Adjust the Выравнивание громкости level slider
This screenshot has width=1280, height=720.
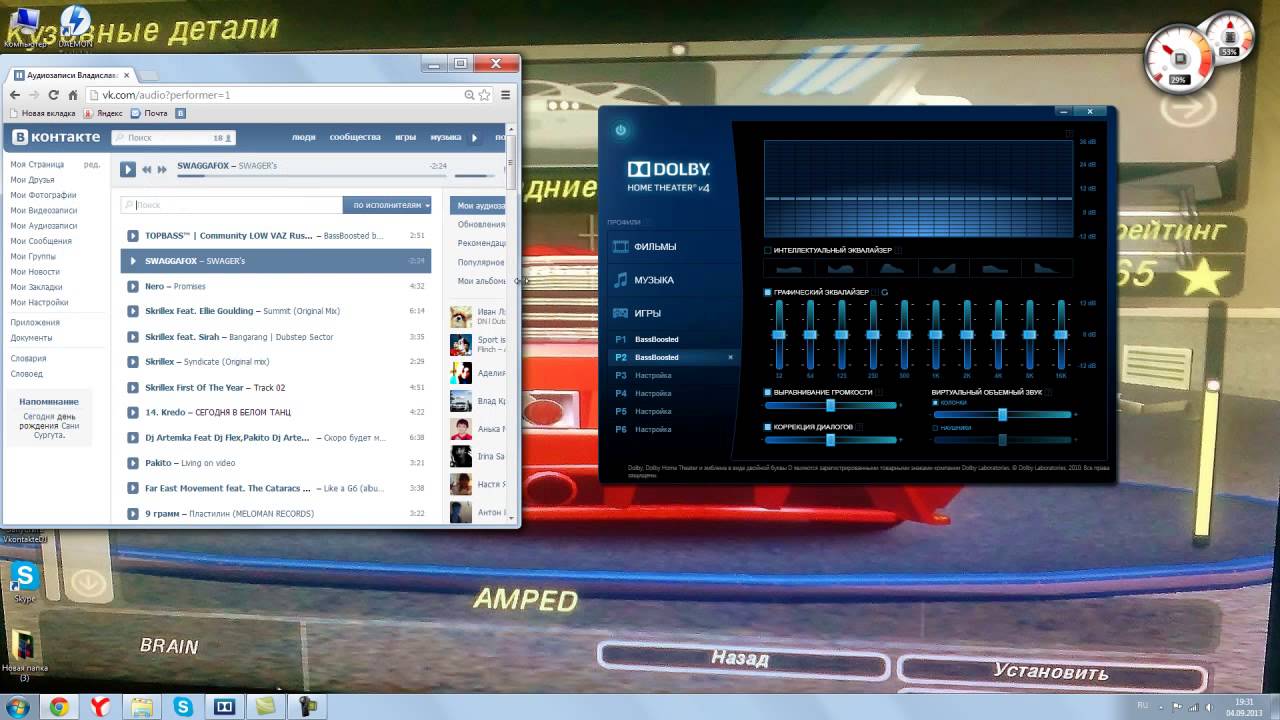coord(831,405)
